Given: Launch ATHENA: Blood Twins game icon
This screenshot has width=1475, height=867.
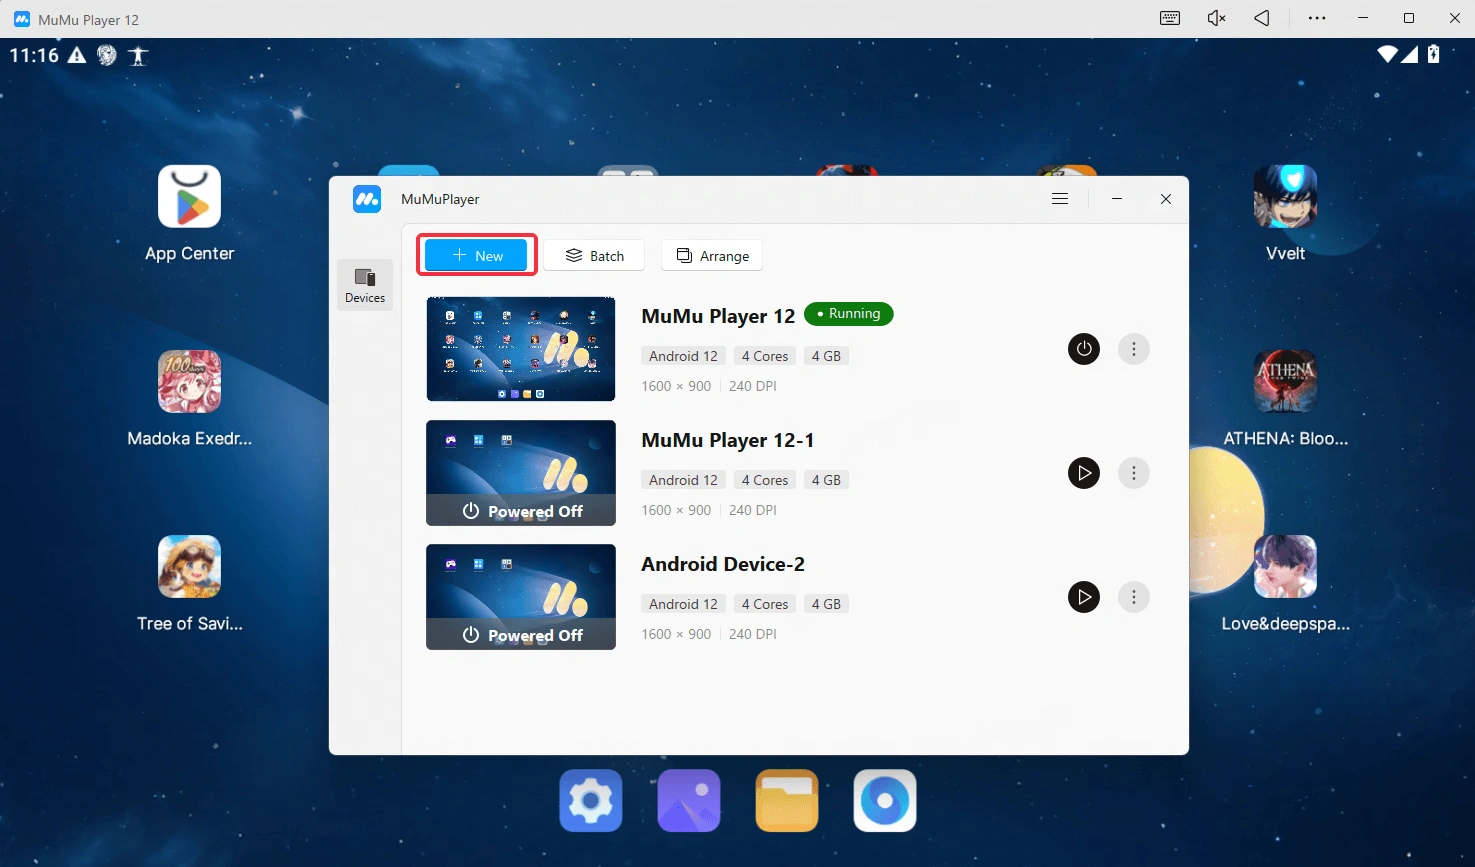Looking at the screenshot, I should tap(1285, 381).
